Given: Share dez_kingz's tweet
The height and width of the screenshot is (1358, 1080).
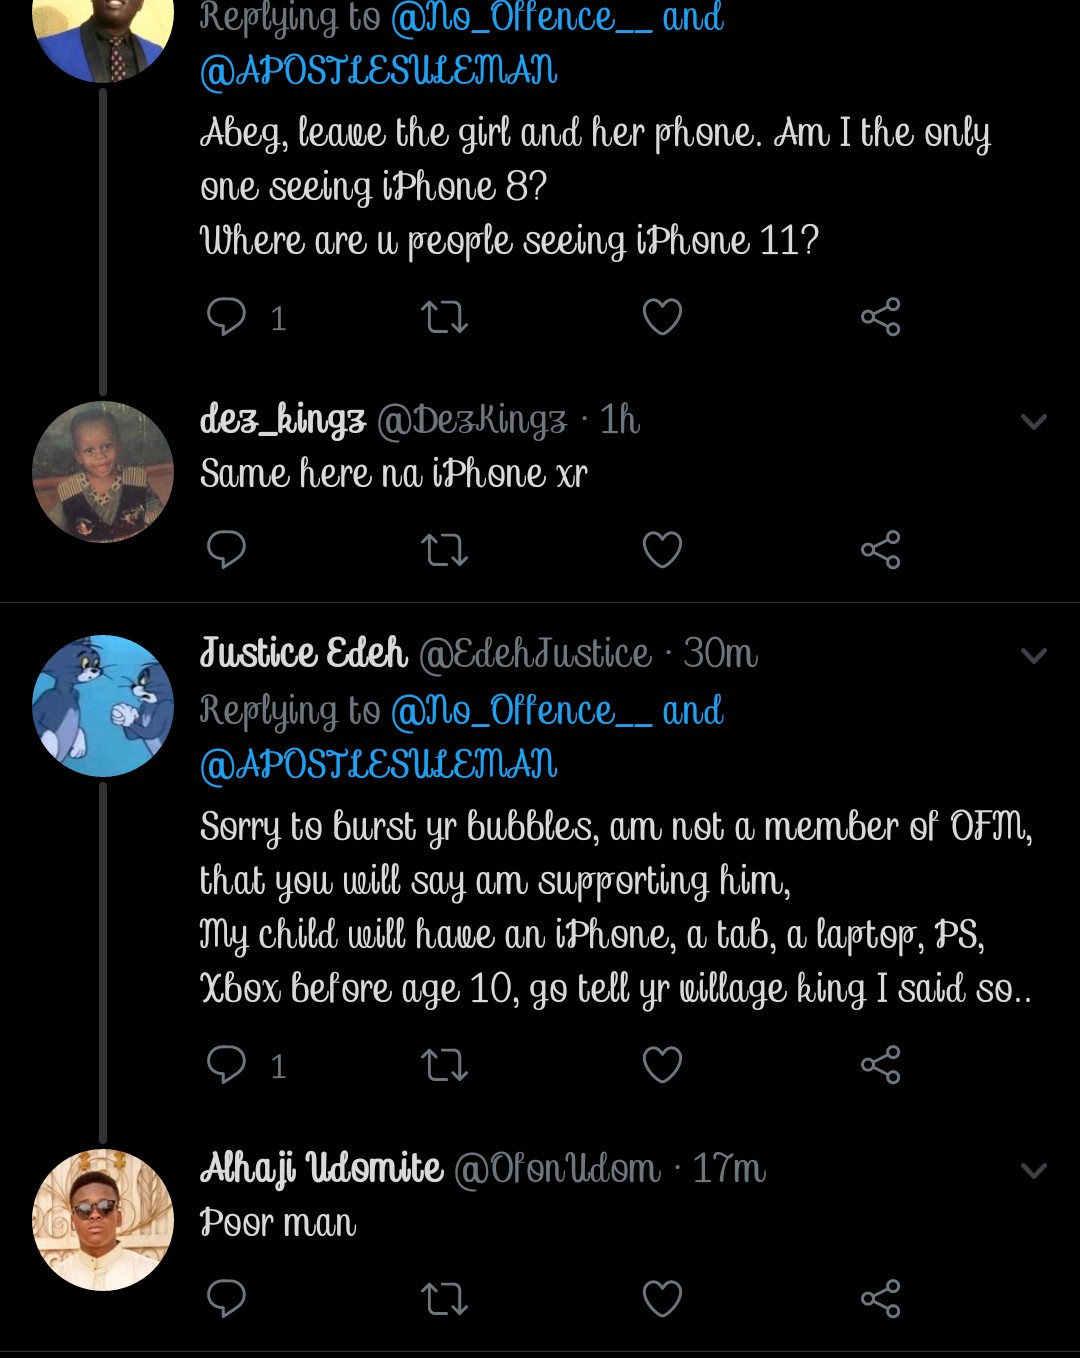Looking at the screenshot, I should [880, 549].
